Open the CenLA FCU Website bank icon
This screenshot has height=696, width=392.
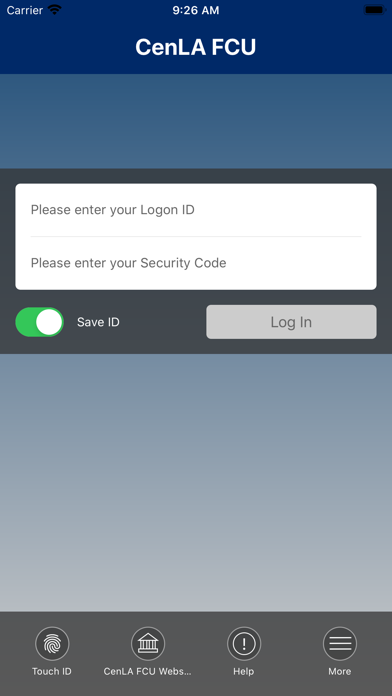pos(148,644)
